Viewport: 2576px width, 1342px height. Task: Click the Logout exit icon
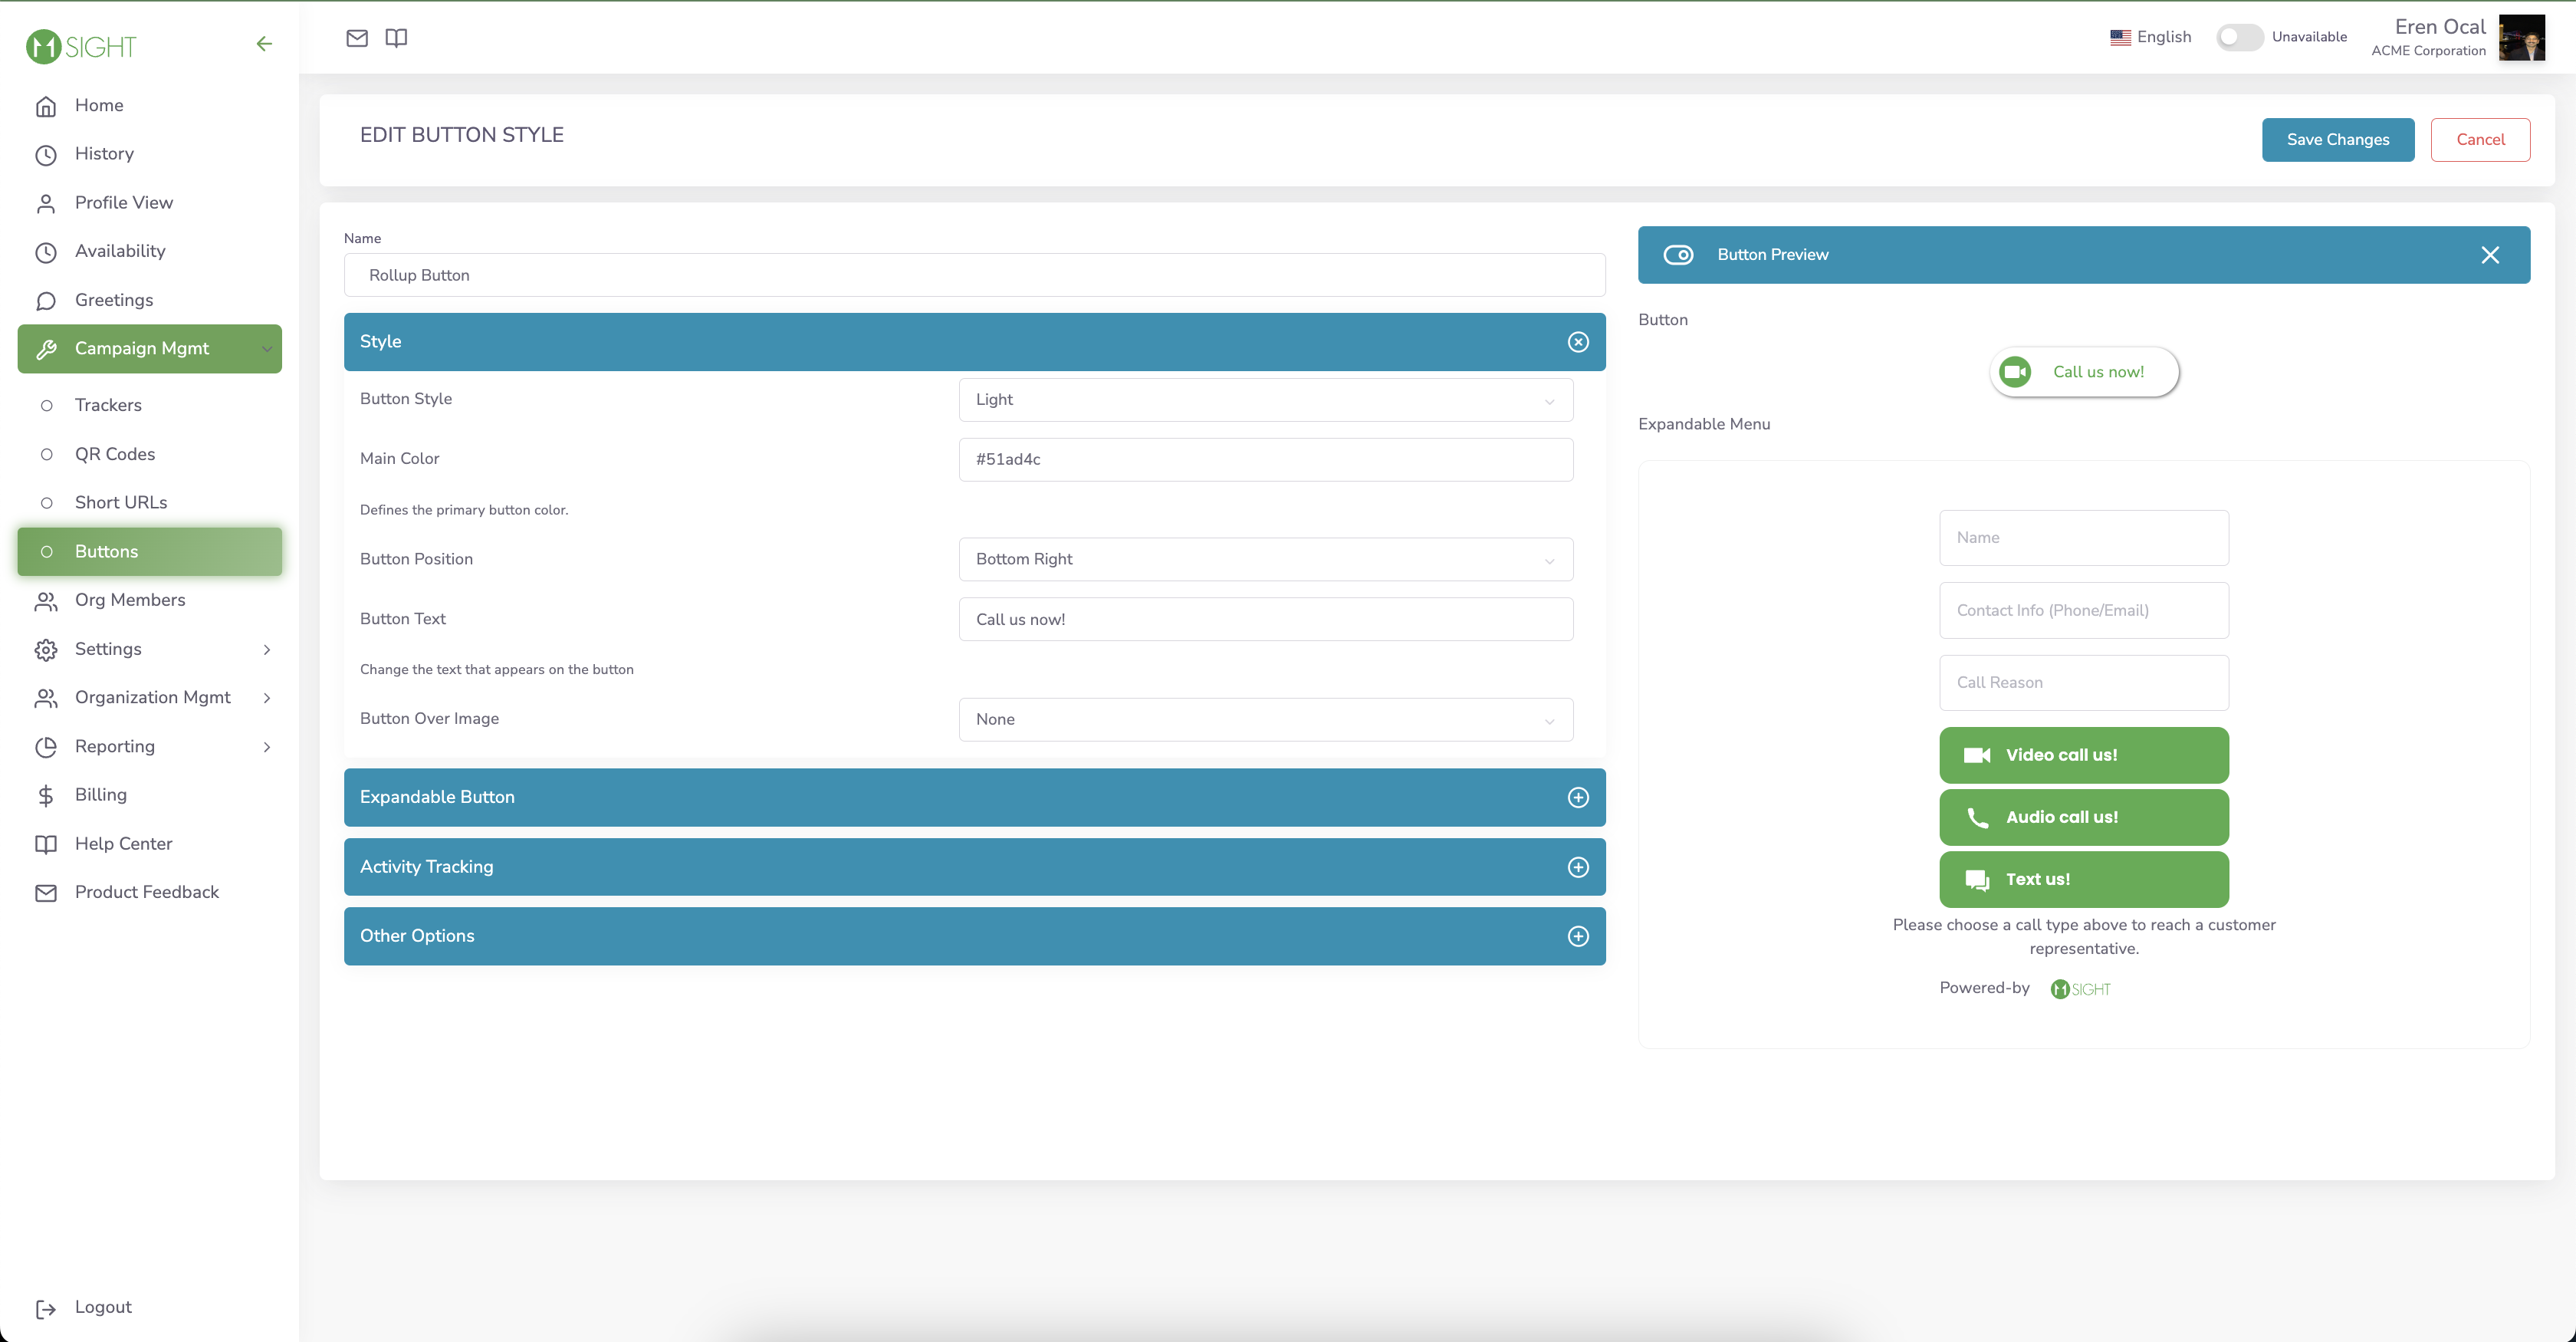click(46, 1309)
